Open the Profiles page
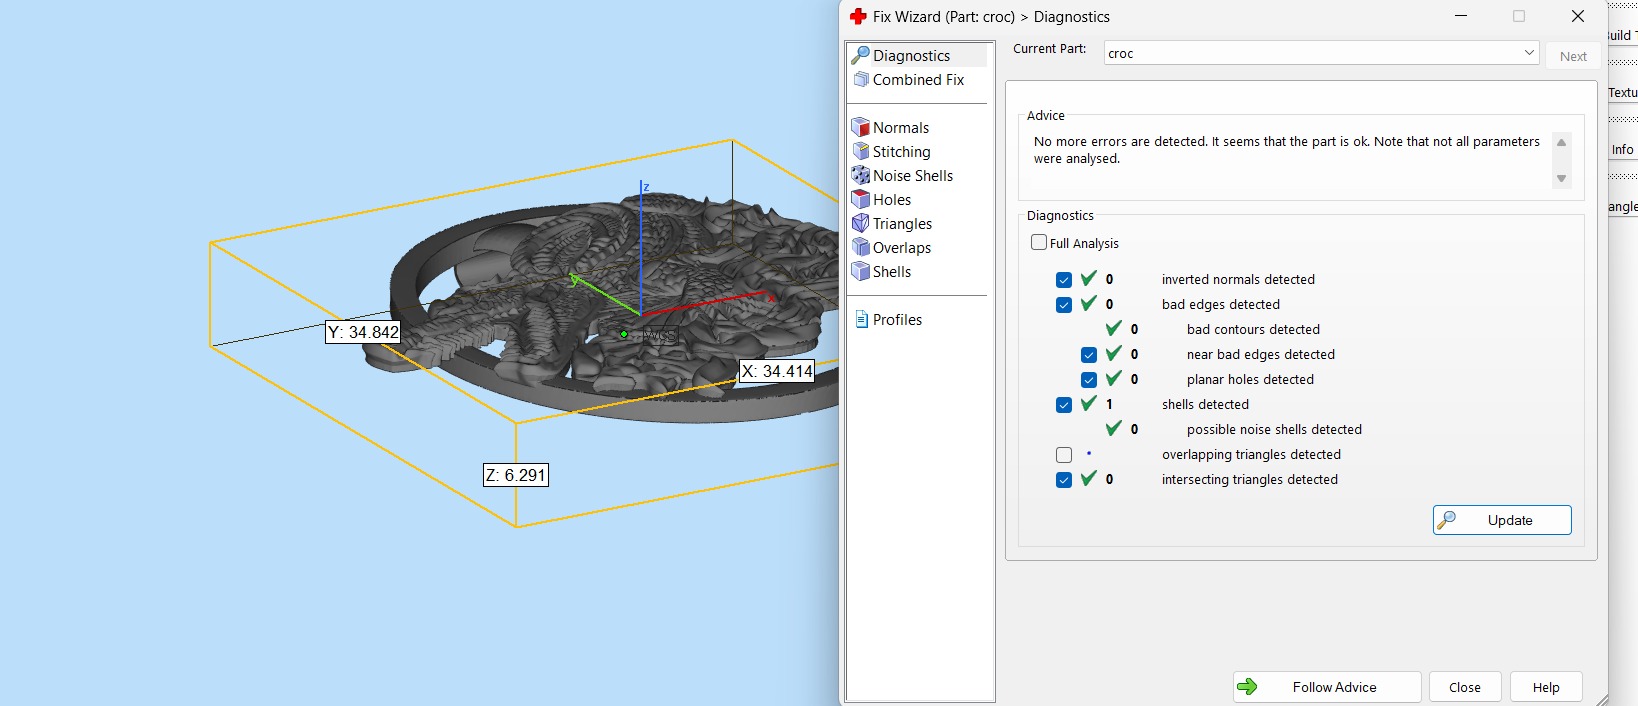Screen dimensions: 1638x706 click(x=897, y=319)
